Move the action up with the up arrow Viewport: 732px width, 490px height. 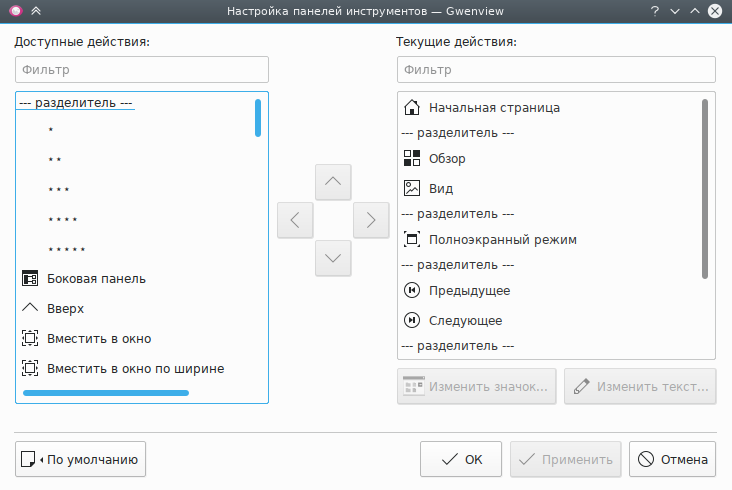tap(333, 182)
